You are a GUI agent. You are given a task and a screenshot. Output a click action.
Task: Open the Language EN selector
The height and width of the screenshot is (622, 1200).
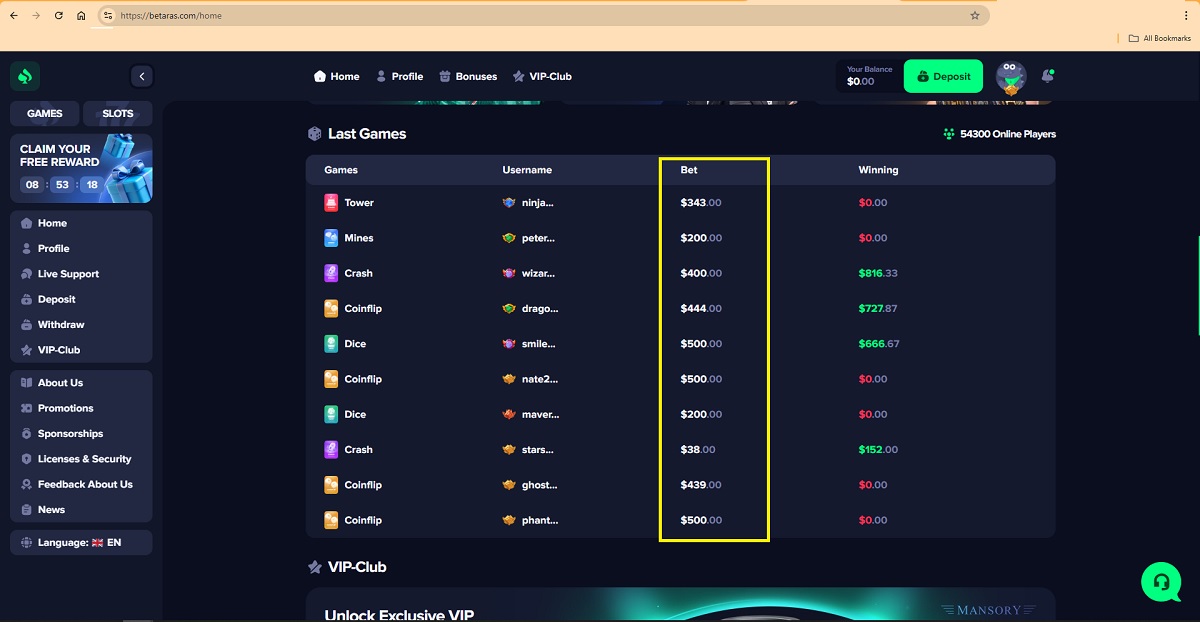(81, 542)
